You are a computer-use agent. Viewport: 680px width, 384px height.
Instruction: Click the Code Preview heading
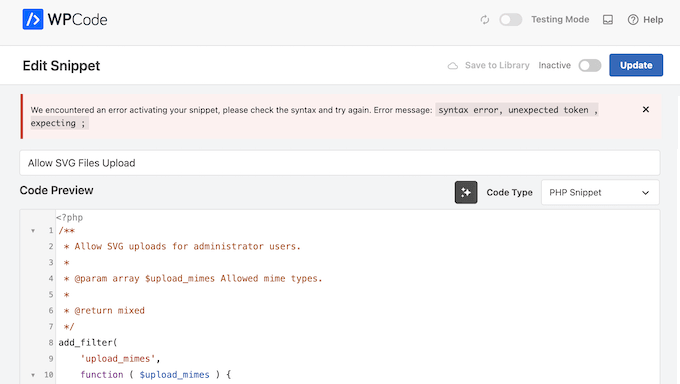click(x=56, y=190)
